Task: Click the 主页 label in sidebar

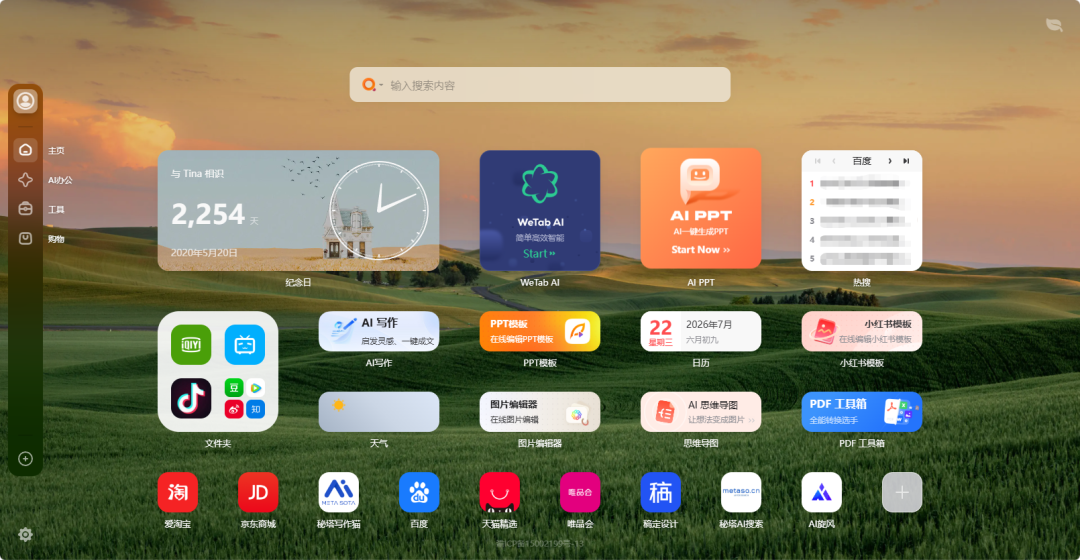Action: (56, 150)
